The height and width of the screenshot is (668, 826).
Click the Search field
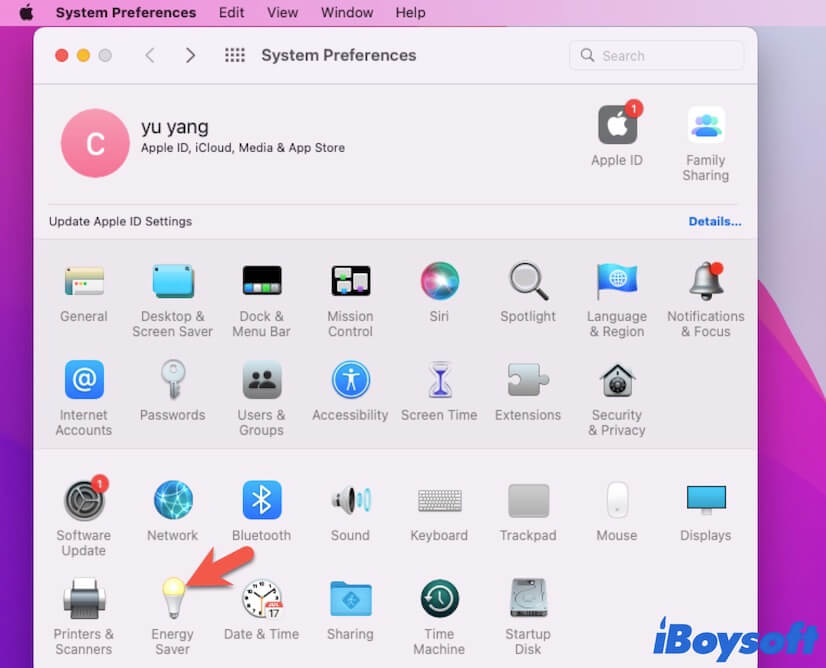pos(656,55)
